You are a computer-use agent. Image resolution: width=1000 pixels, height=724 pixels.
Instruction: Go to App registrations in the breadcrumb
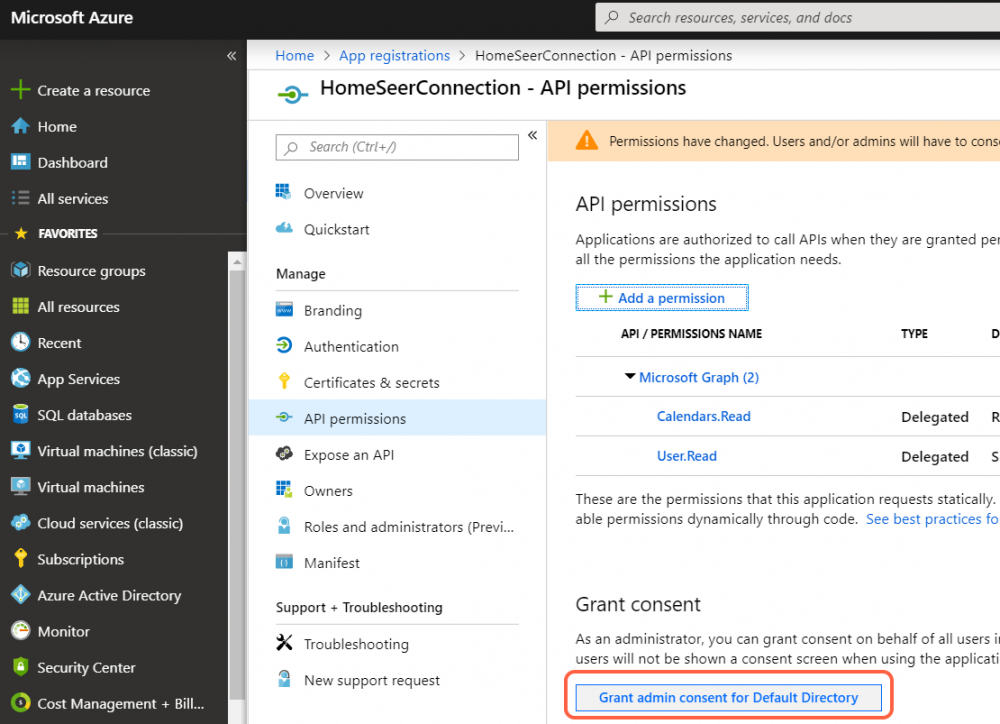click(x=394, y=56)
